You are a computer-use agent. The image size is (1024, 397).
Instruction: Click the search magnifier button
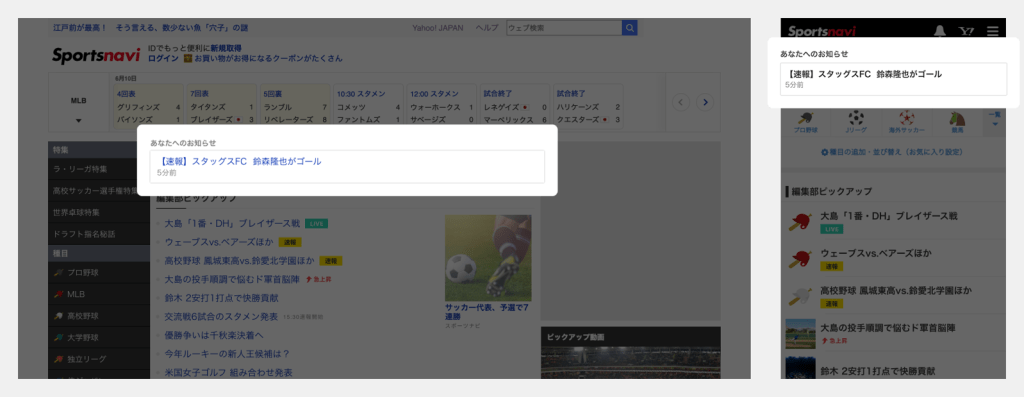click(x=629, y=28)
